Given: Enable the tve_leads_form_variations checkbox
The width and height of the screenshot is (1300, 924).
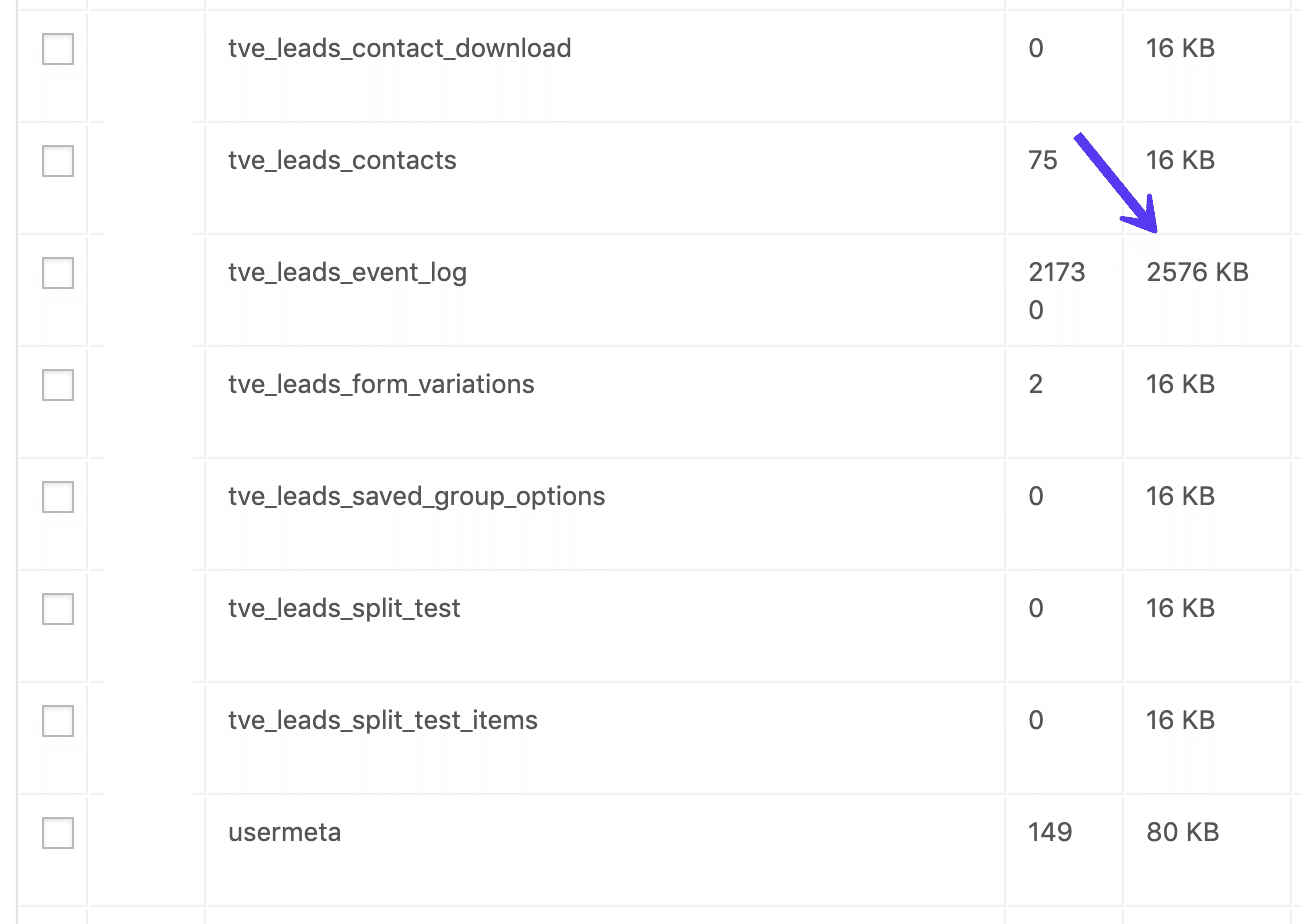Looking at the screenshot, I should 57,384.
